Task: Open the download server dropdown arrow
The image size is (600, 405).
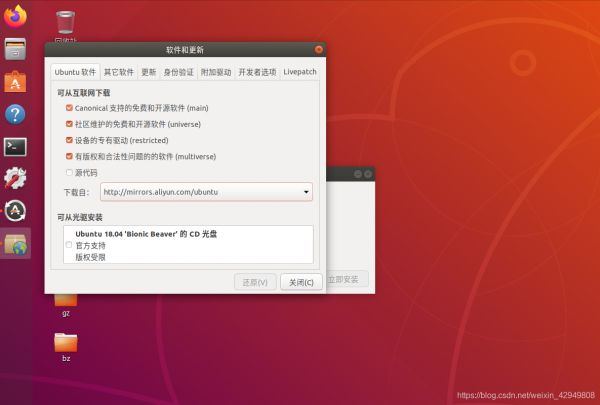Action: click(306, 192)
